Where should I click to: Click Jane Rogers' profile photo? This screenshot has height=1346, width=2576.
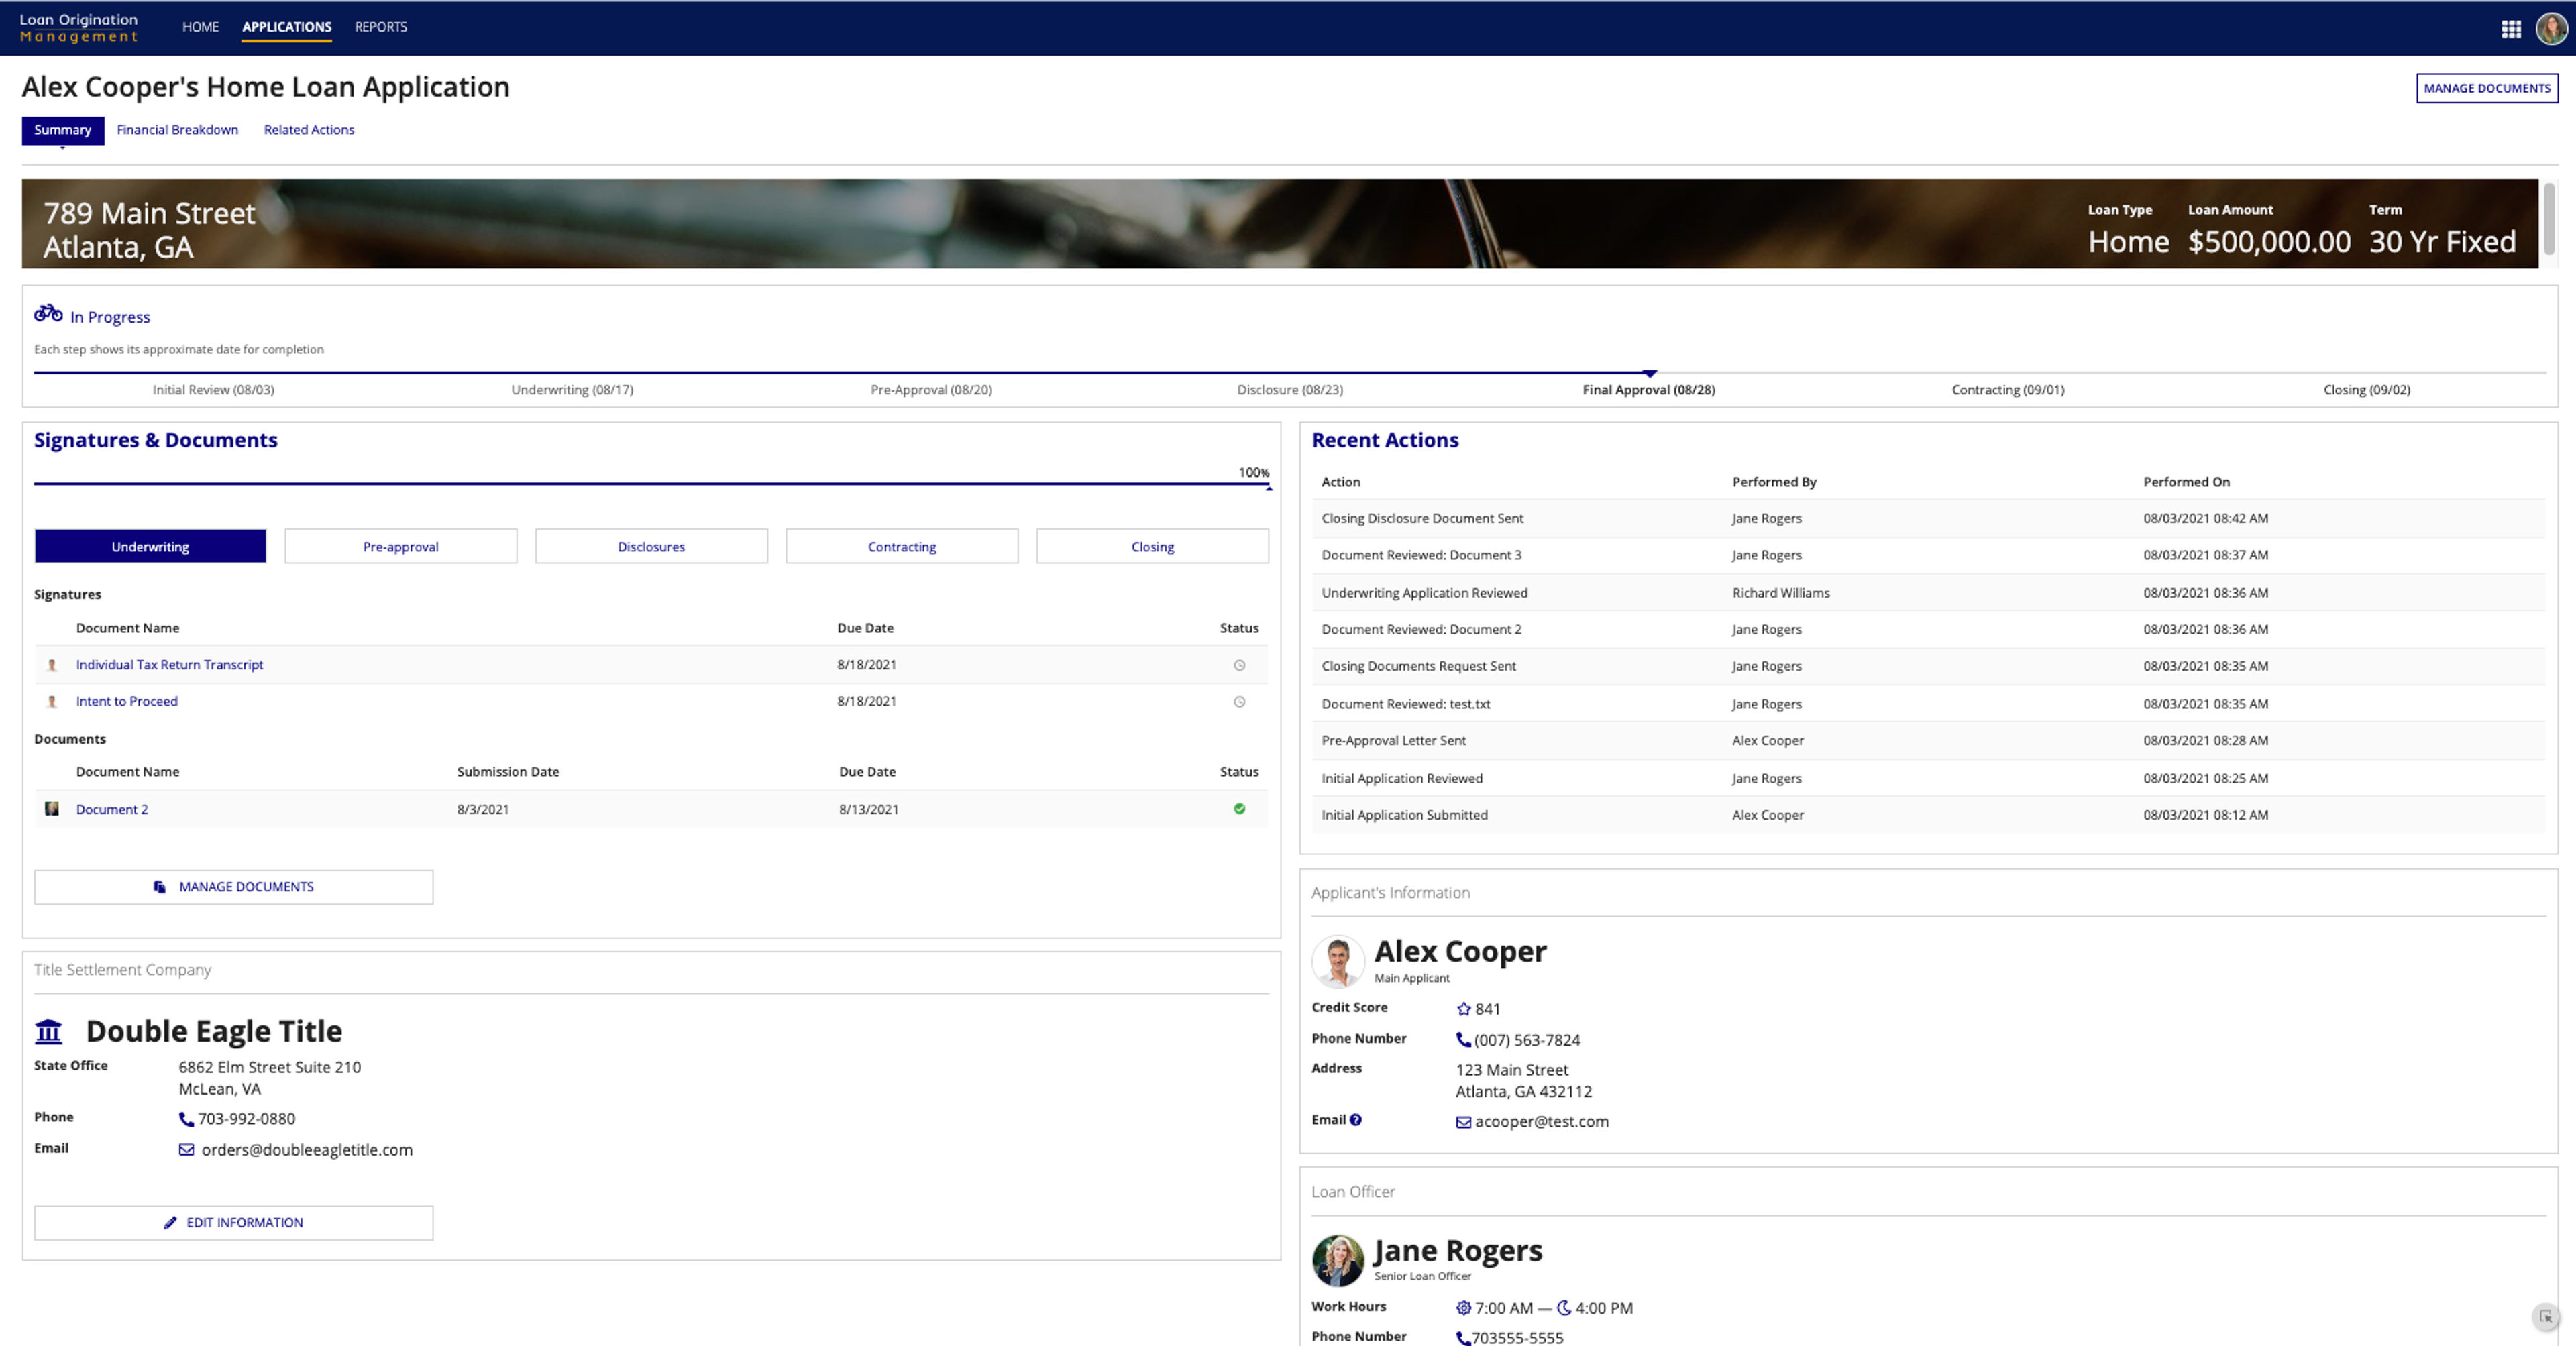(1337, 1260)
